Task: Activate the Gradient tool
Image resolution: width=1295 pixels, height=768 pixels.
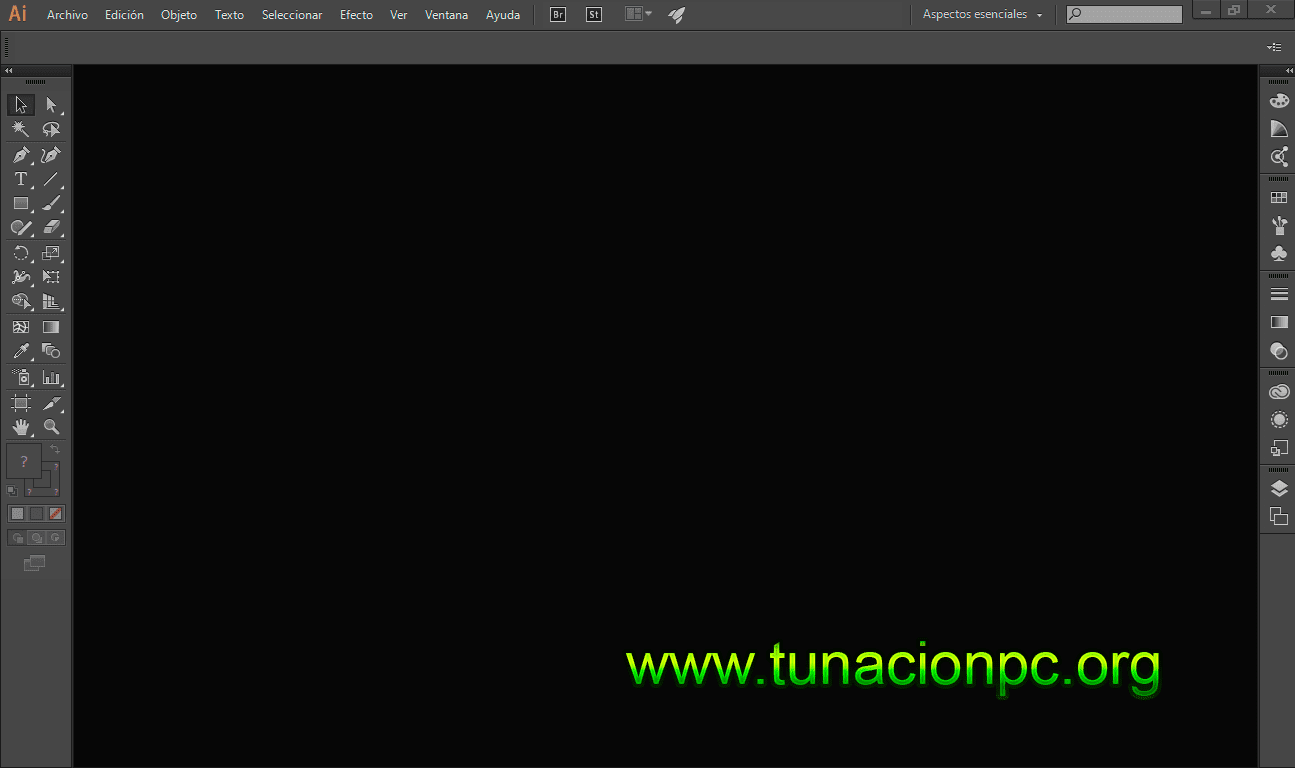Action: click(51, 327)
